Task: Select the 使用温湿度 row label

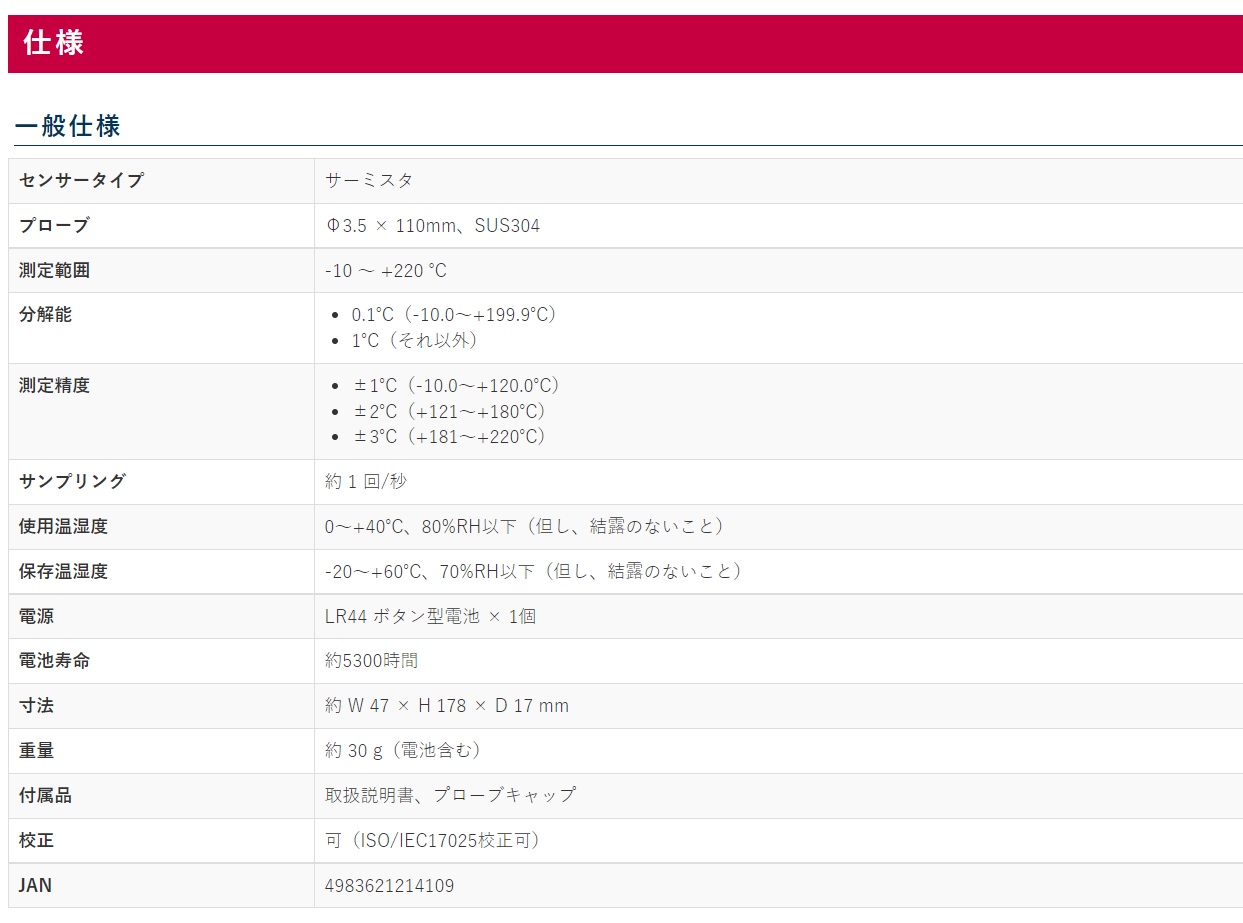Action: pos(63,527)
